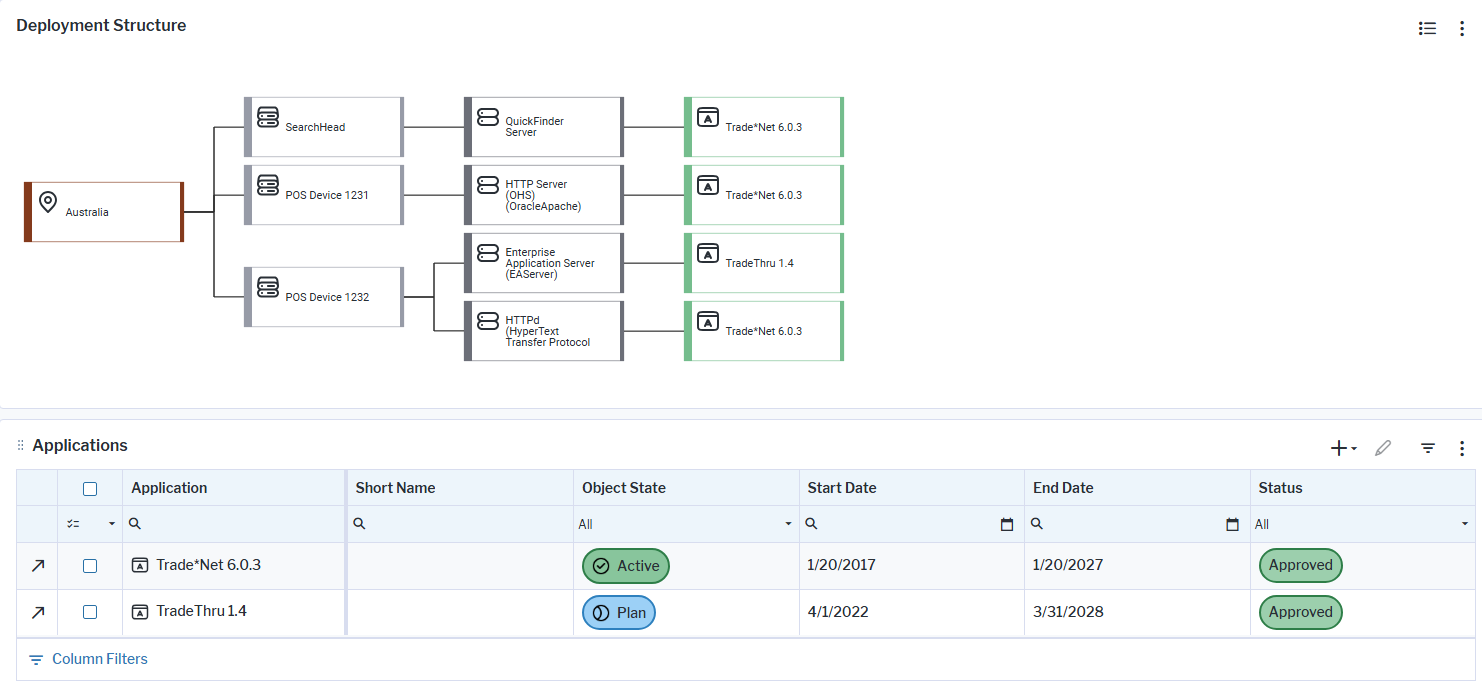Open the Start Date filter calendar picker

1007,524
